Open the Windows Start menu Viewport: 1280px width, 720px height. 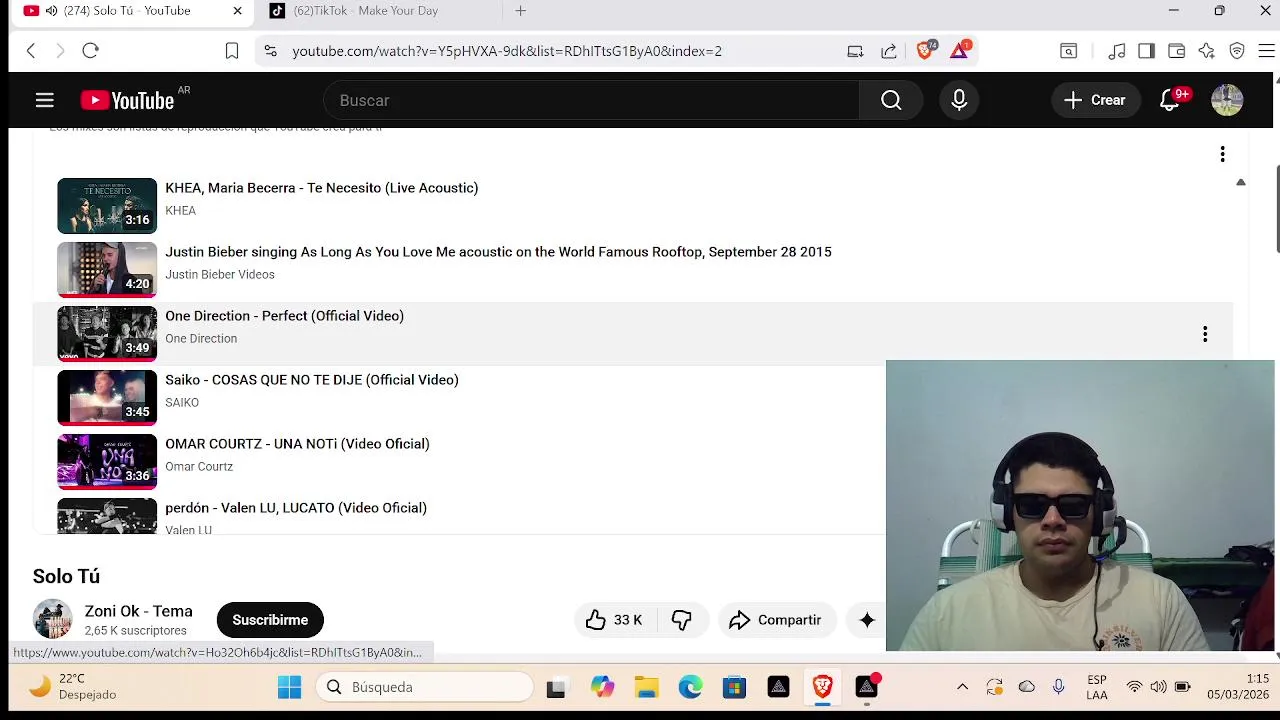point(289,687)
